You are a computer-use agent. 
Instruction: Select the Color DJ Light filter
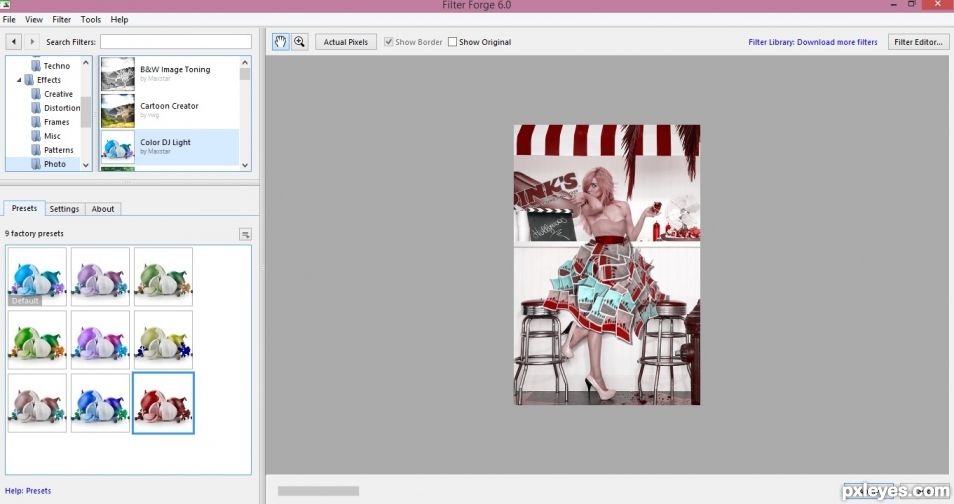click(x=170, y=147)
